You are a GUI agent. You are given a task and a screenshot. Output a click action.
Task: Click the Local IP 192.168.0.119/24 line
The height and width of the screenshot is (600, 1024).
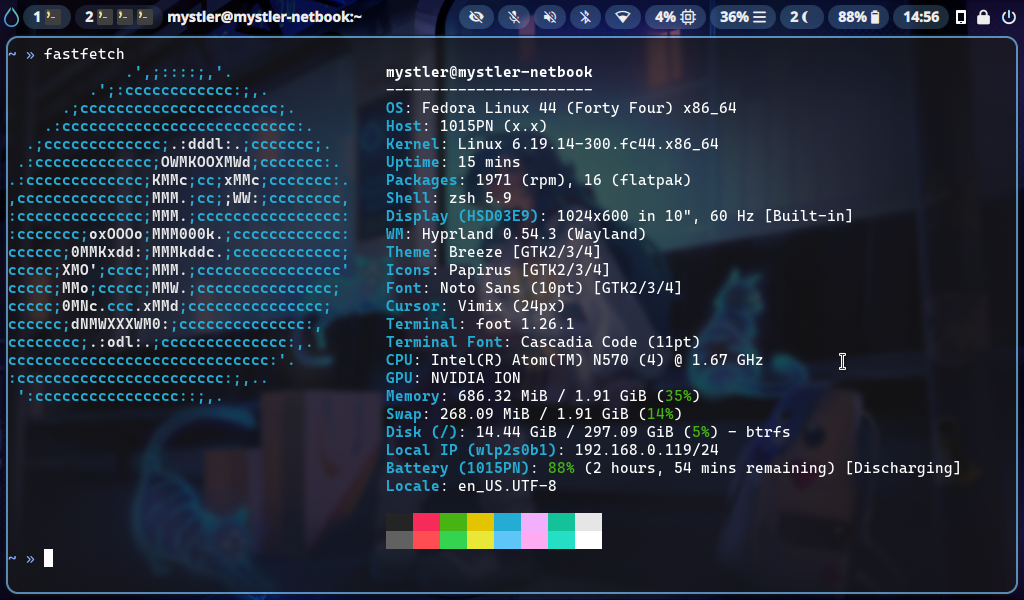[x=552, y=450]
